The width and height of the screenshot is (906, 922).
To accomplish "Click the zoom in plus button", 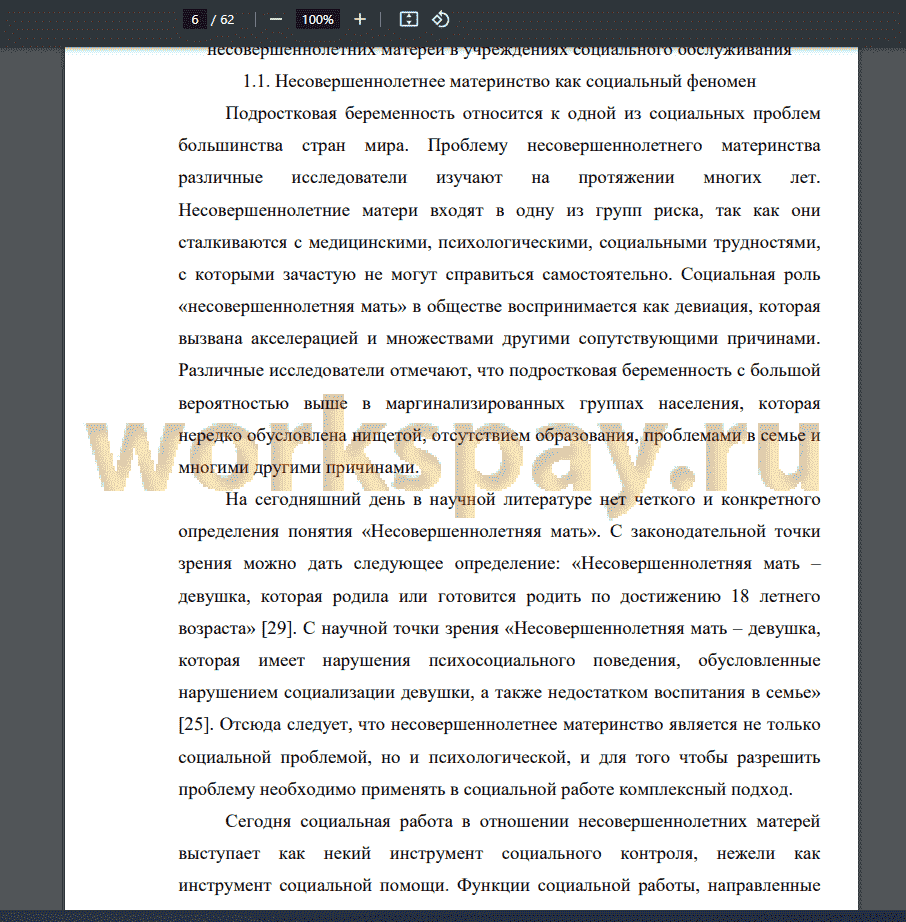I will tap(360, 19).
